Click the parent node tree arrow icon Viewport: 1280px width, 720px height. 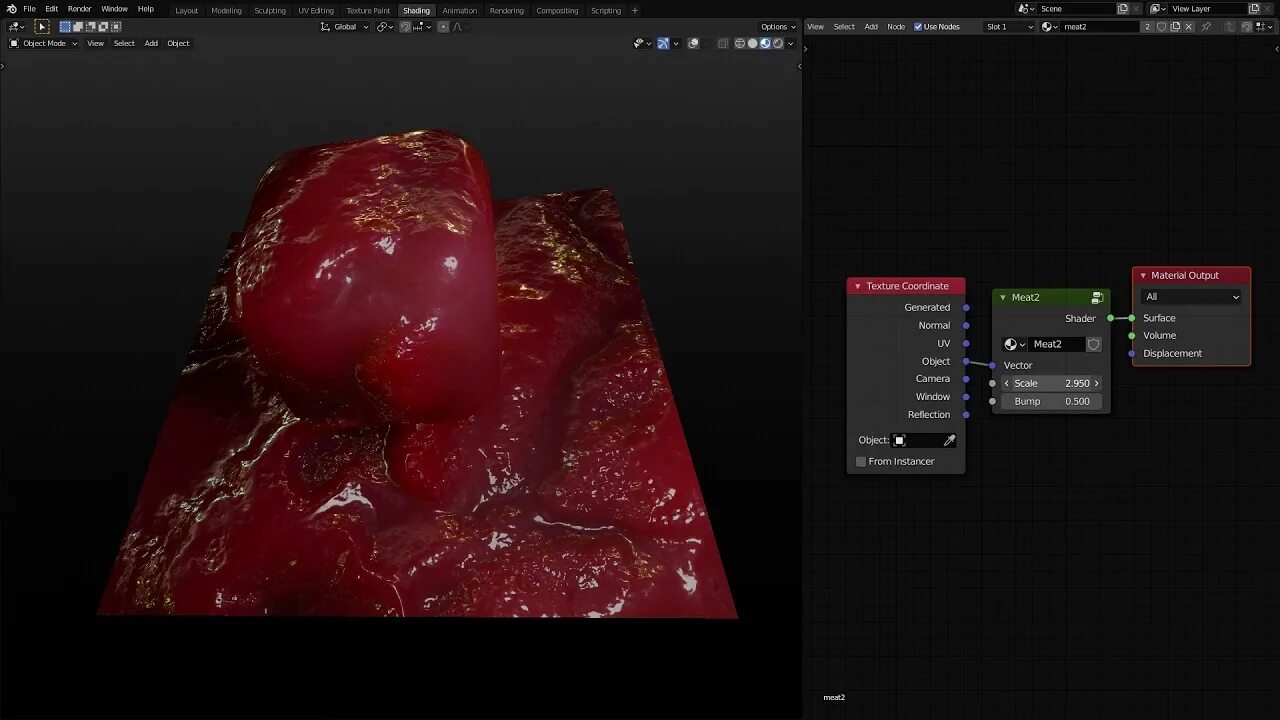(1231, 27)
